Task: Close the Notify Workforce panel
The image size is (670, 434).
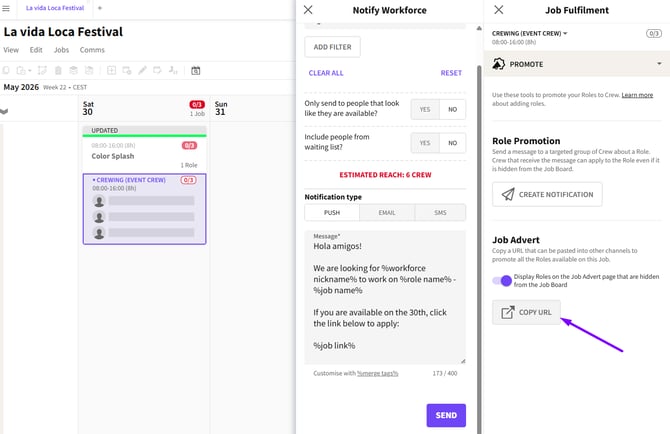Action: point(308,10)
